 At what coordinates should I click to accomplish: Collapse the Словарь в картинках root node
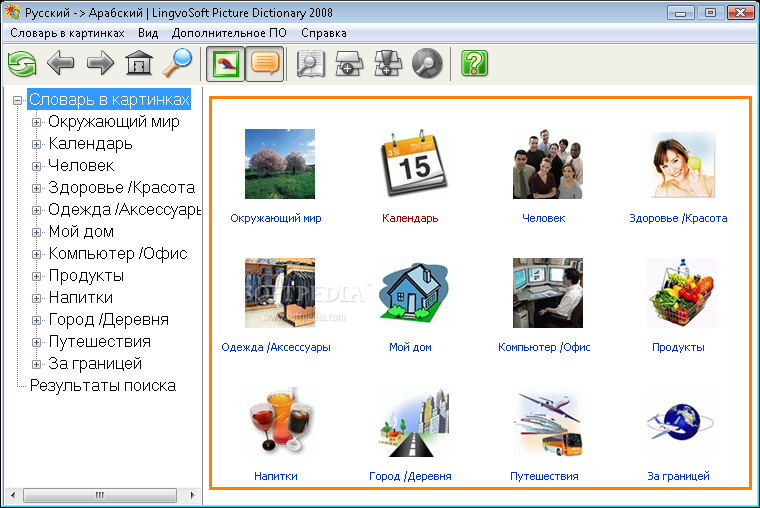(17, 100)
